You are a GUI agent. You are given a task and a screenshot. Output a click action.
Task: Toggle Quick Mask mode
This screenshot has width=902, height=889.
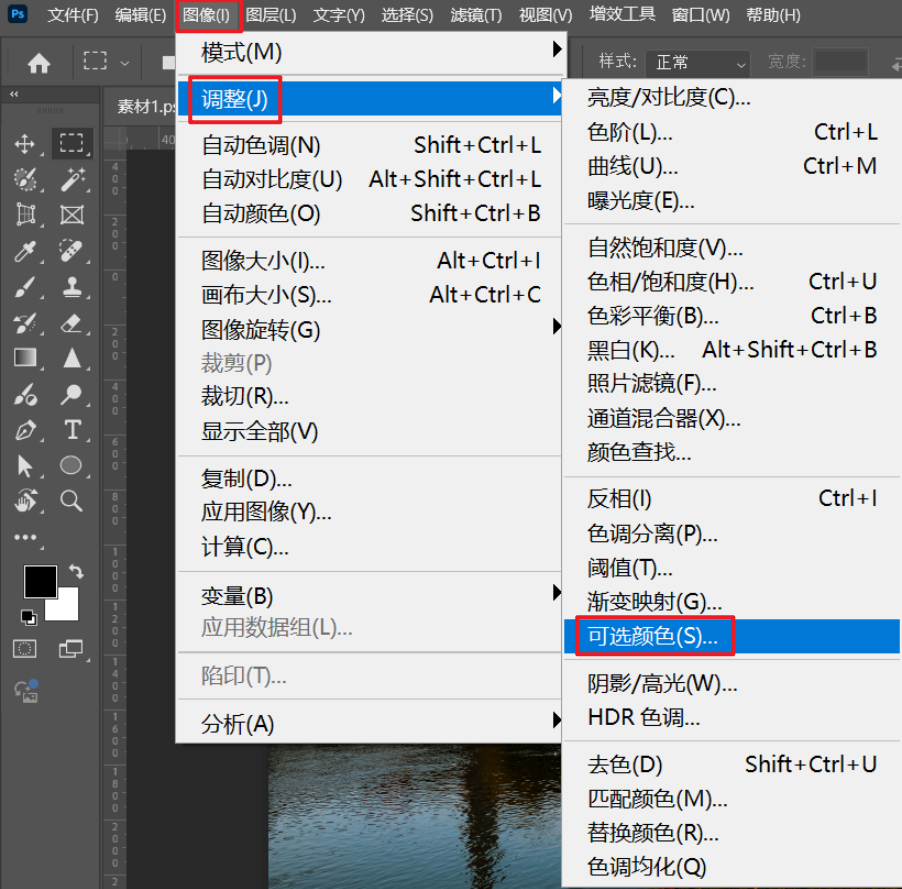click(23, 649)
